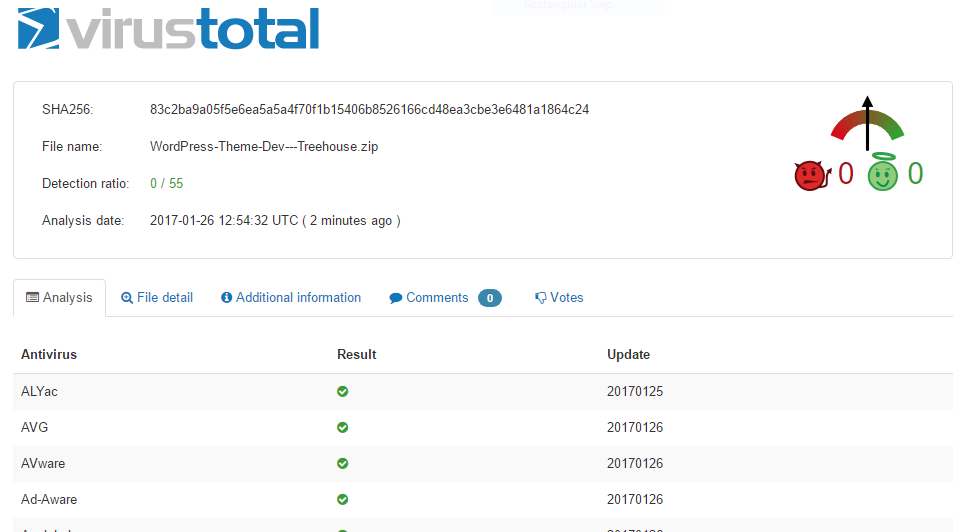Click the SHA256 label

point(67,109)
